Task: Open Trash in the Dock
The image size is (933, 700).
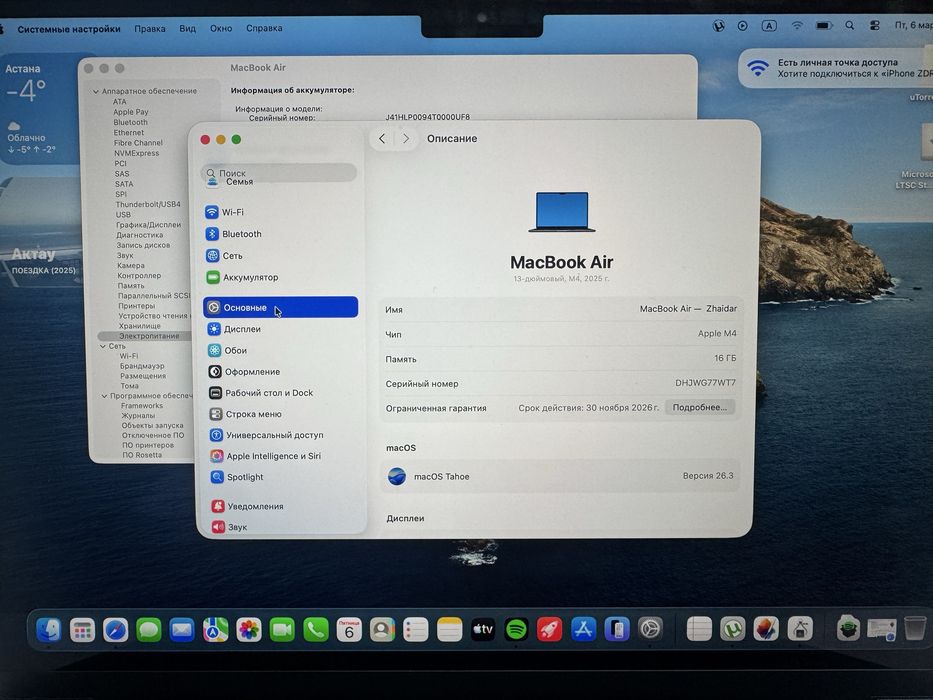Action: pyautogui.click(x=915, y=629)
